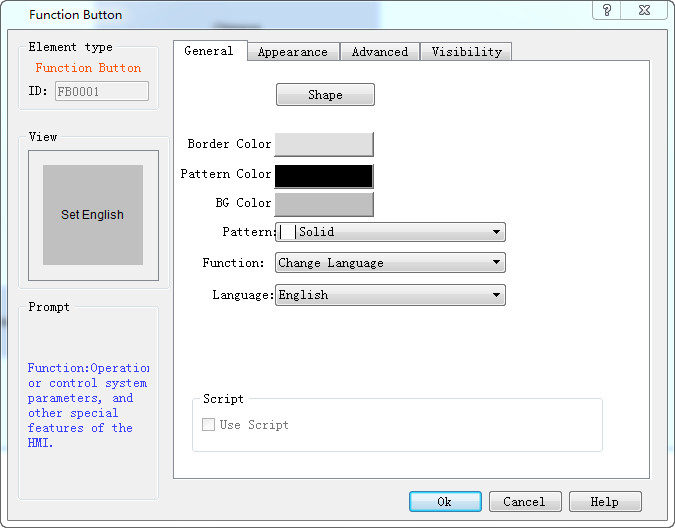Open the black Pattern Color swatch
Screen dimensions: 675x528
coord(324,176)
